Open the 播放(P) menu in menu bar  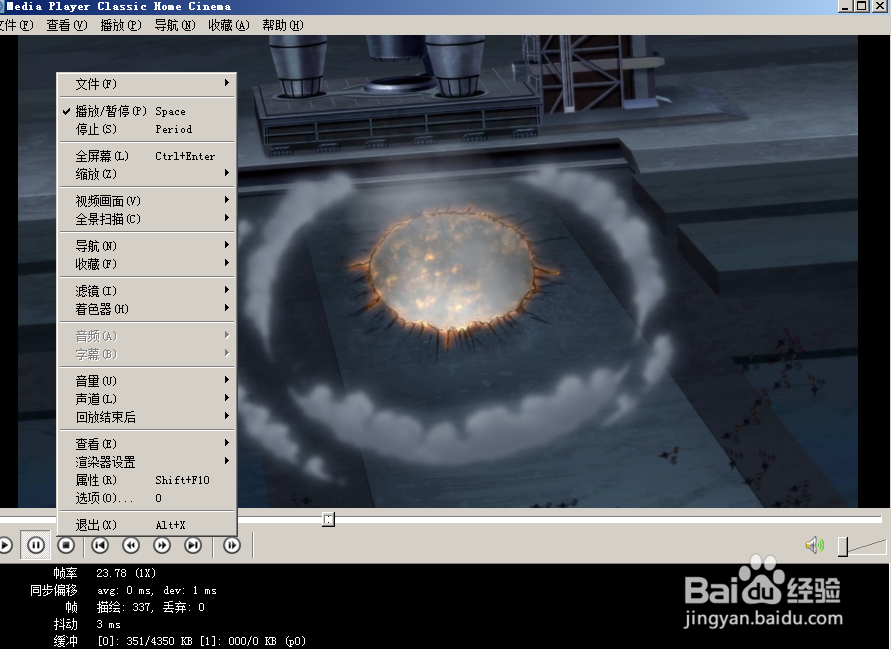[x=120, y=25]
